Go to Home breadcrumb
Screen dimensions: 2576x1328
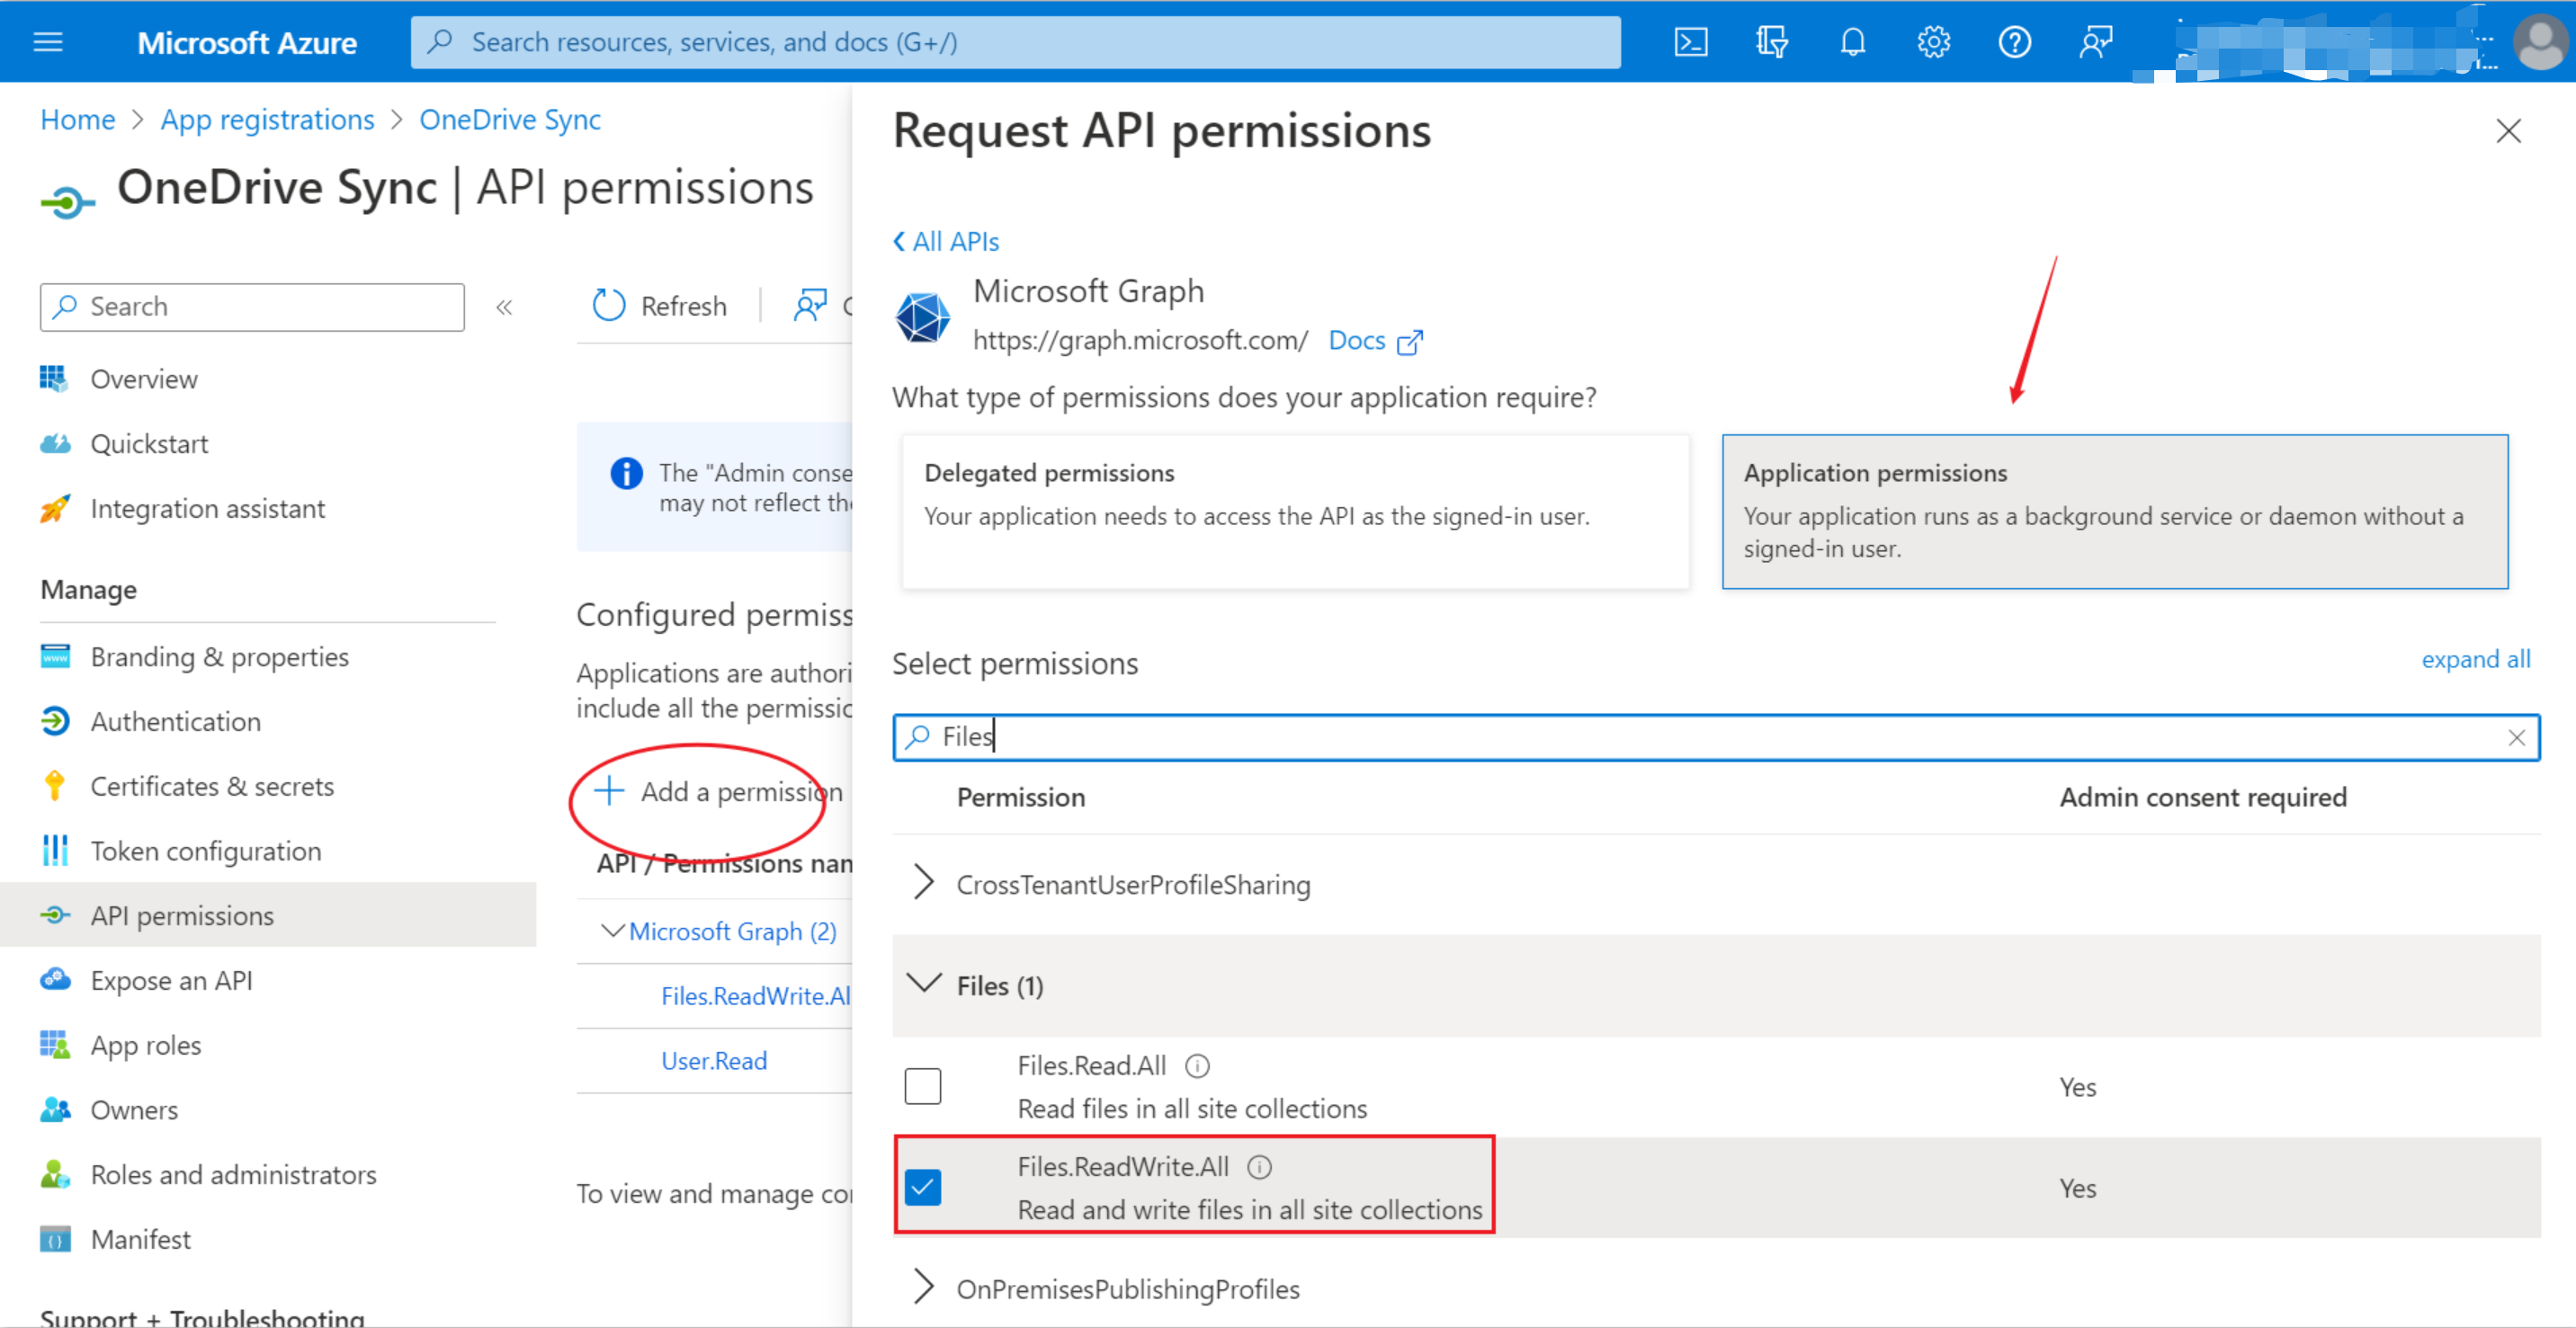[x=78, y=120]
